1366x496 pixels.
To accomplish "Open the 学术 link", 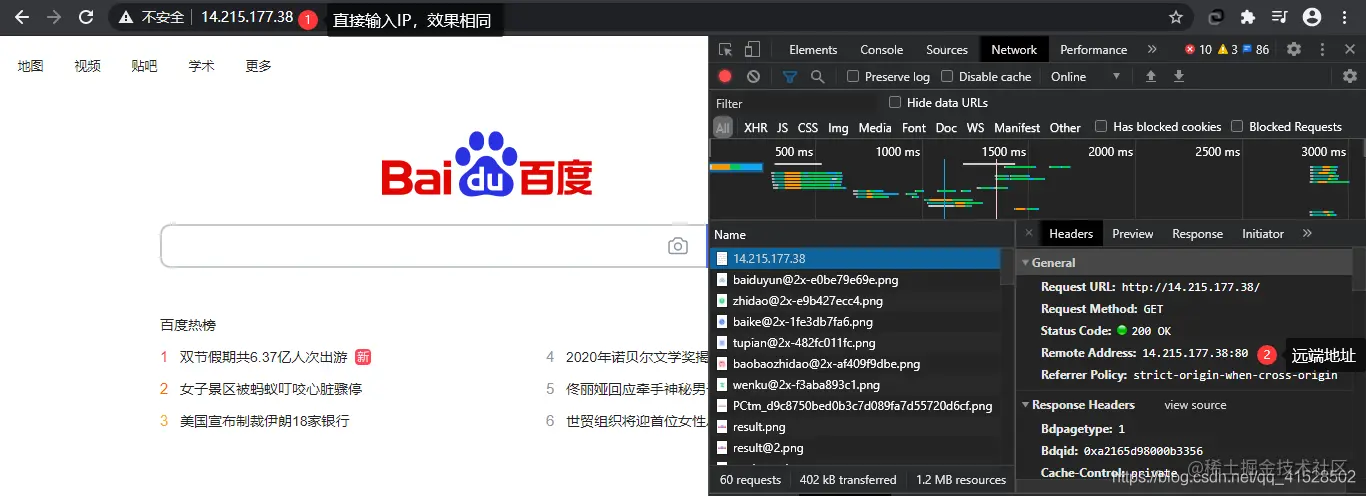I will 201,65.
